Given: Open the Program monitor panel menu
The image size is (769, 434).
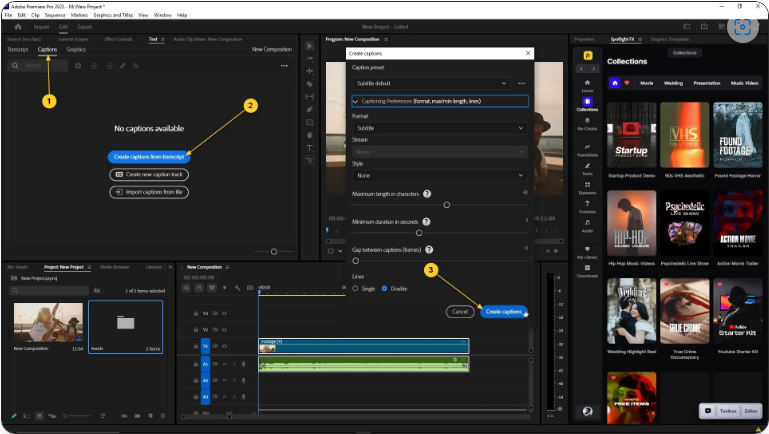Looking at the screenshot, I should coord(386,39).
